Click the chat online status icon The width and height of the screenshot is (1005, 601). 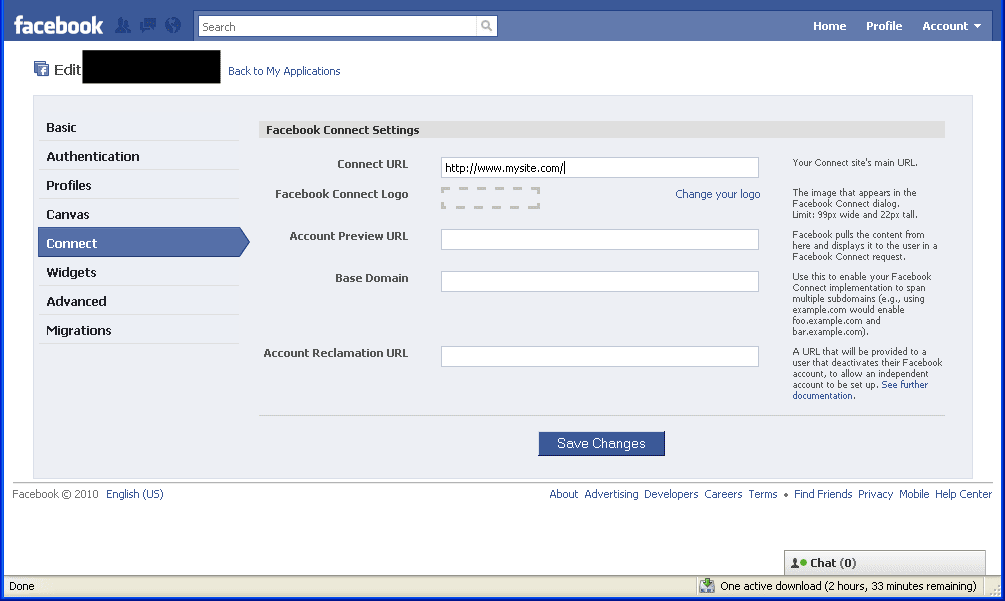click(x=799, y=563)
